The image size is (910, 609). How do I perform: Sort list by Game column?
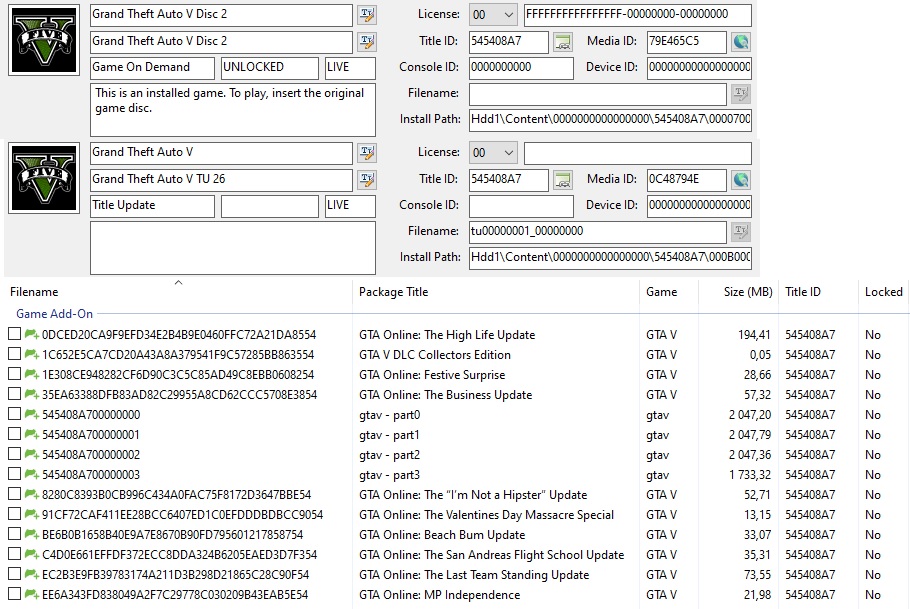669,291
